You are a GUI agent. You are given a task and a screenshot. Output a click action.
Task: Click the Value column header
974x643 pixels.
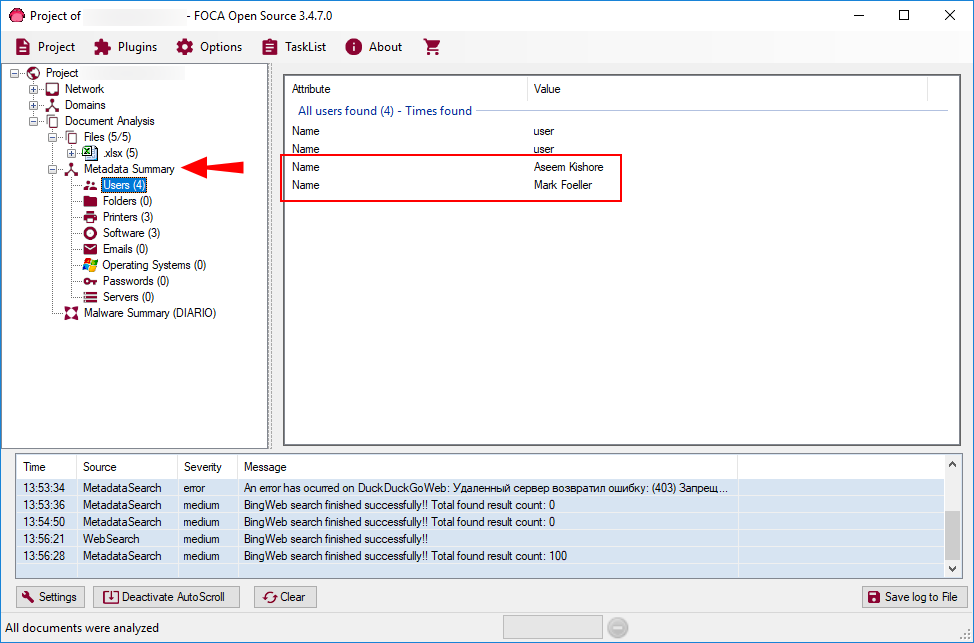(x=727, y=89)
